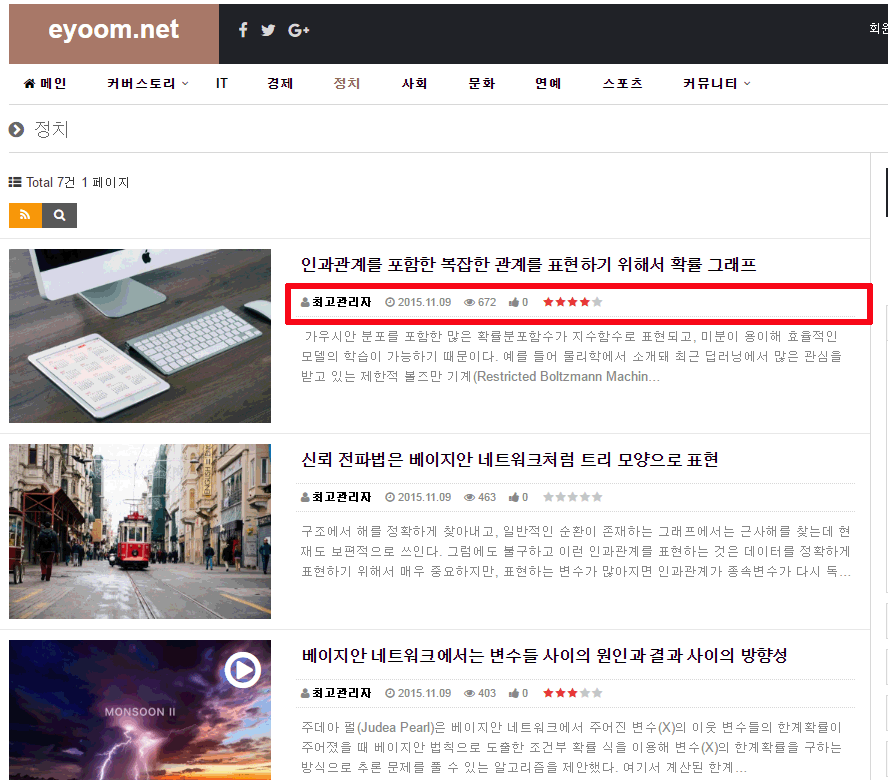Expand the 커버스토리 menu chevron
This screenshot has width=888, height=780.
[x=185, y=84]
